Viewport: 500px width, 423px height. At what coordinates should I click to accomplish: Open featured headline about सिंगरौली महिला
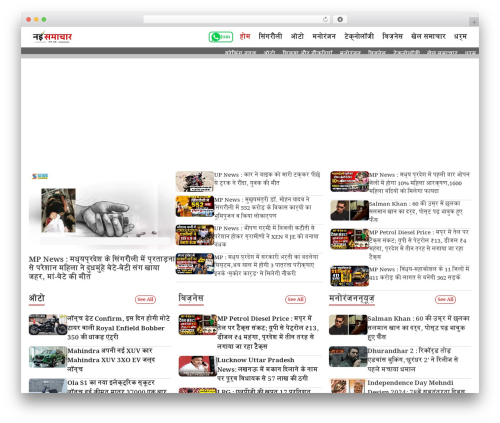[101, 268]
